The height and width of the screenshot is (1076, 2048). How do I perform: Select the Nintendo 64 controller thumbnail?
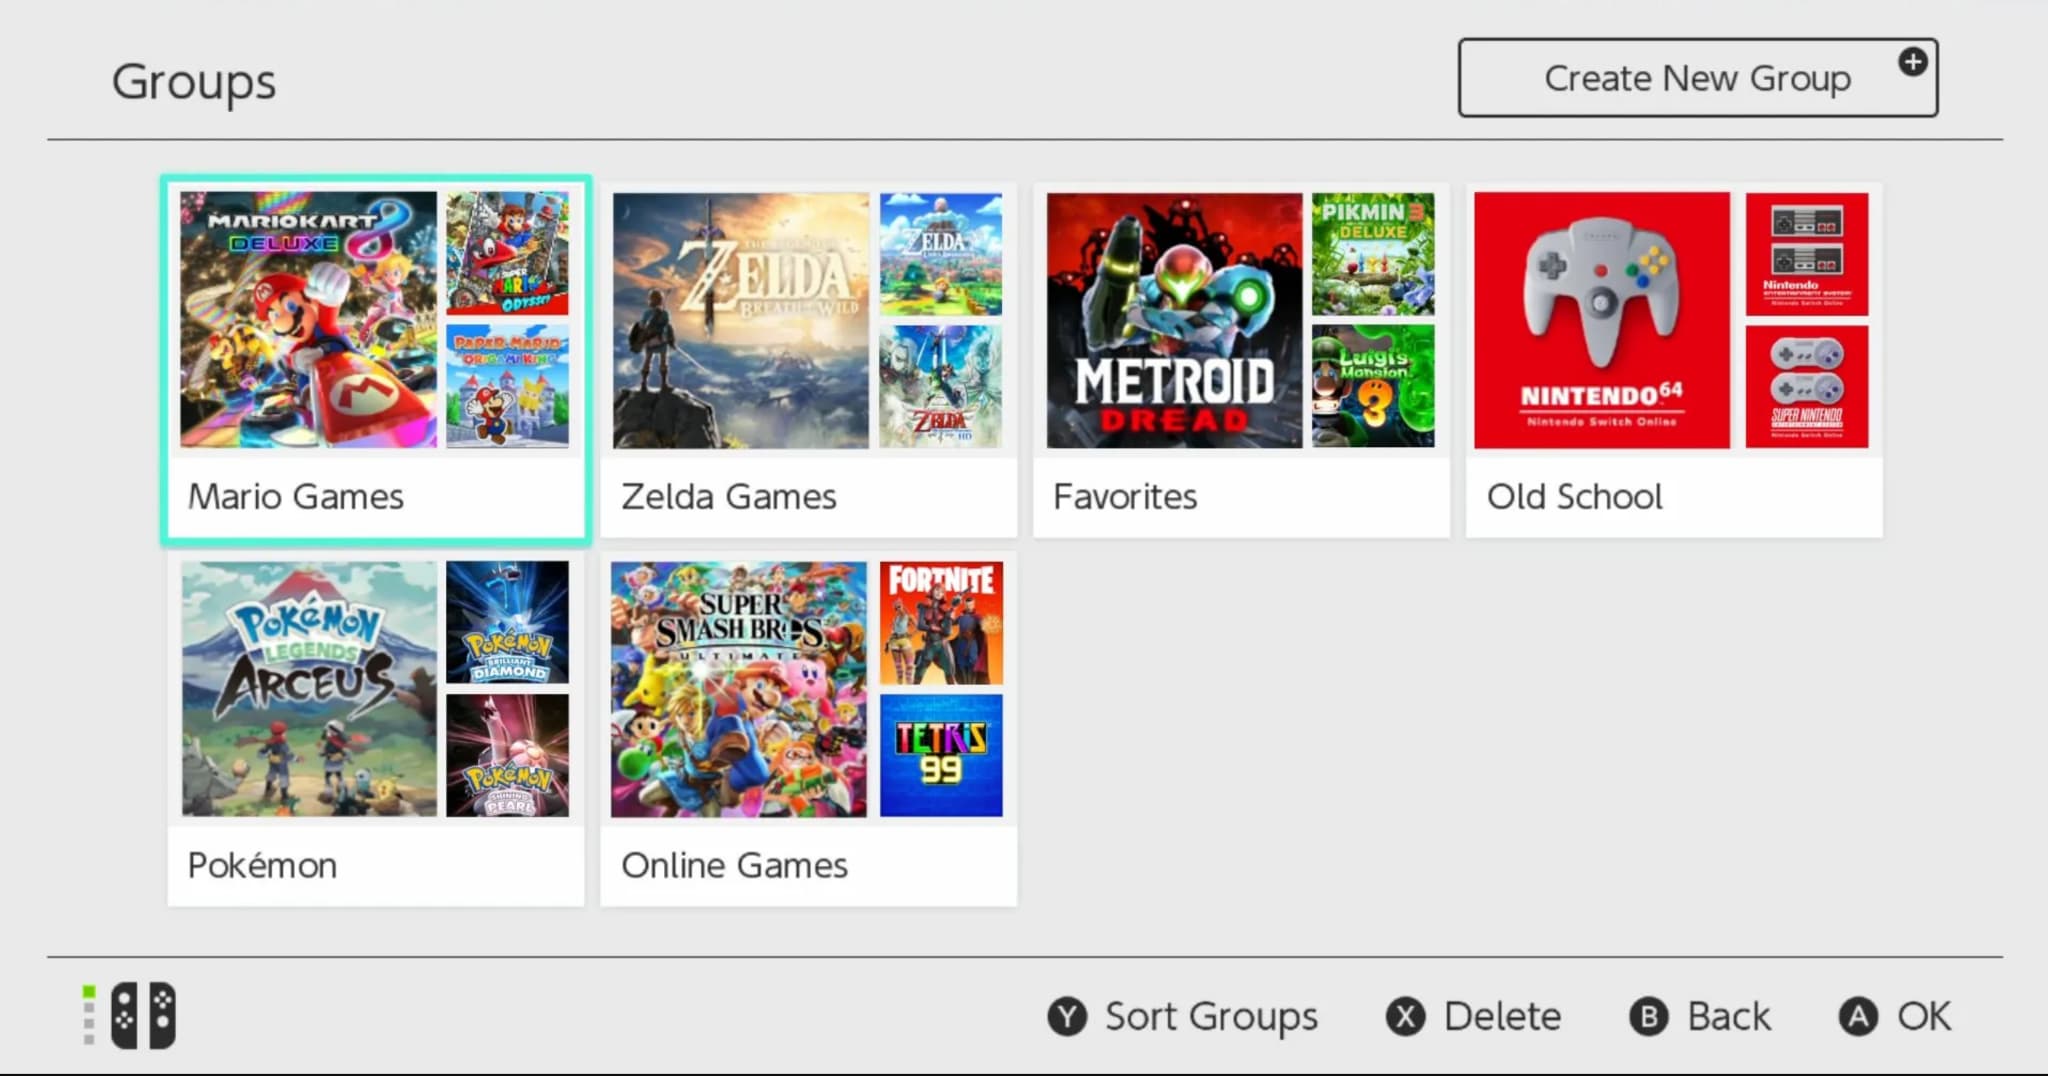[1601, 320]
